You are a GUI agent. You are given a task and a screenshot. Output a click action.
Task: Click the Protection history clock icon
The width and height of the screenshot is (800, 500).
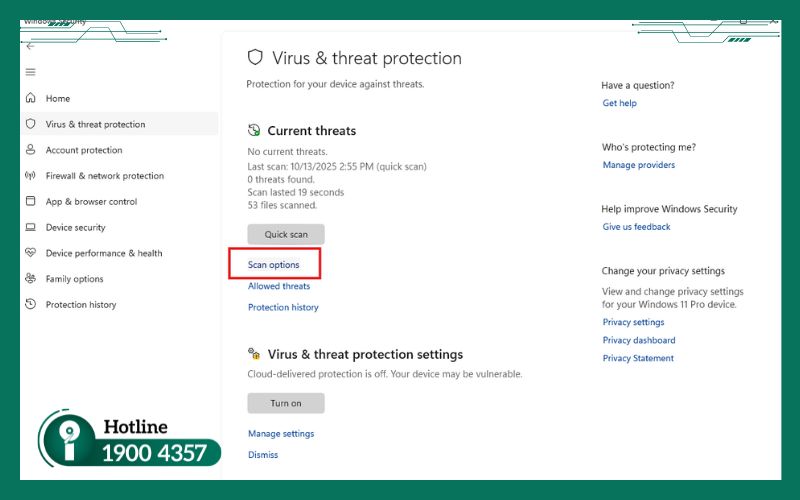click(x=30, y=305)
